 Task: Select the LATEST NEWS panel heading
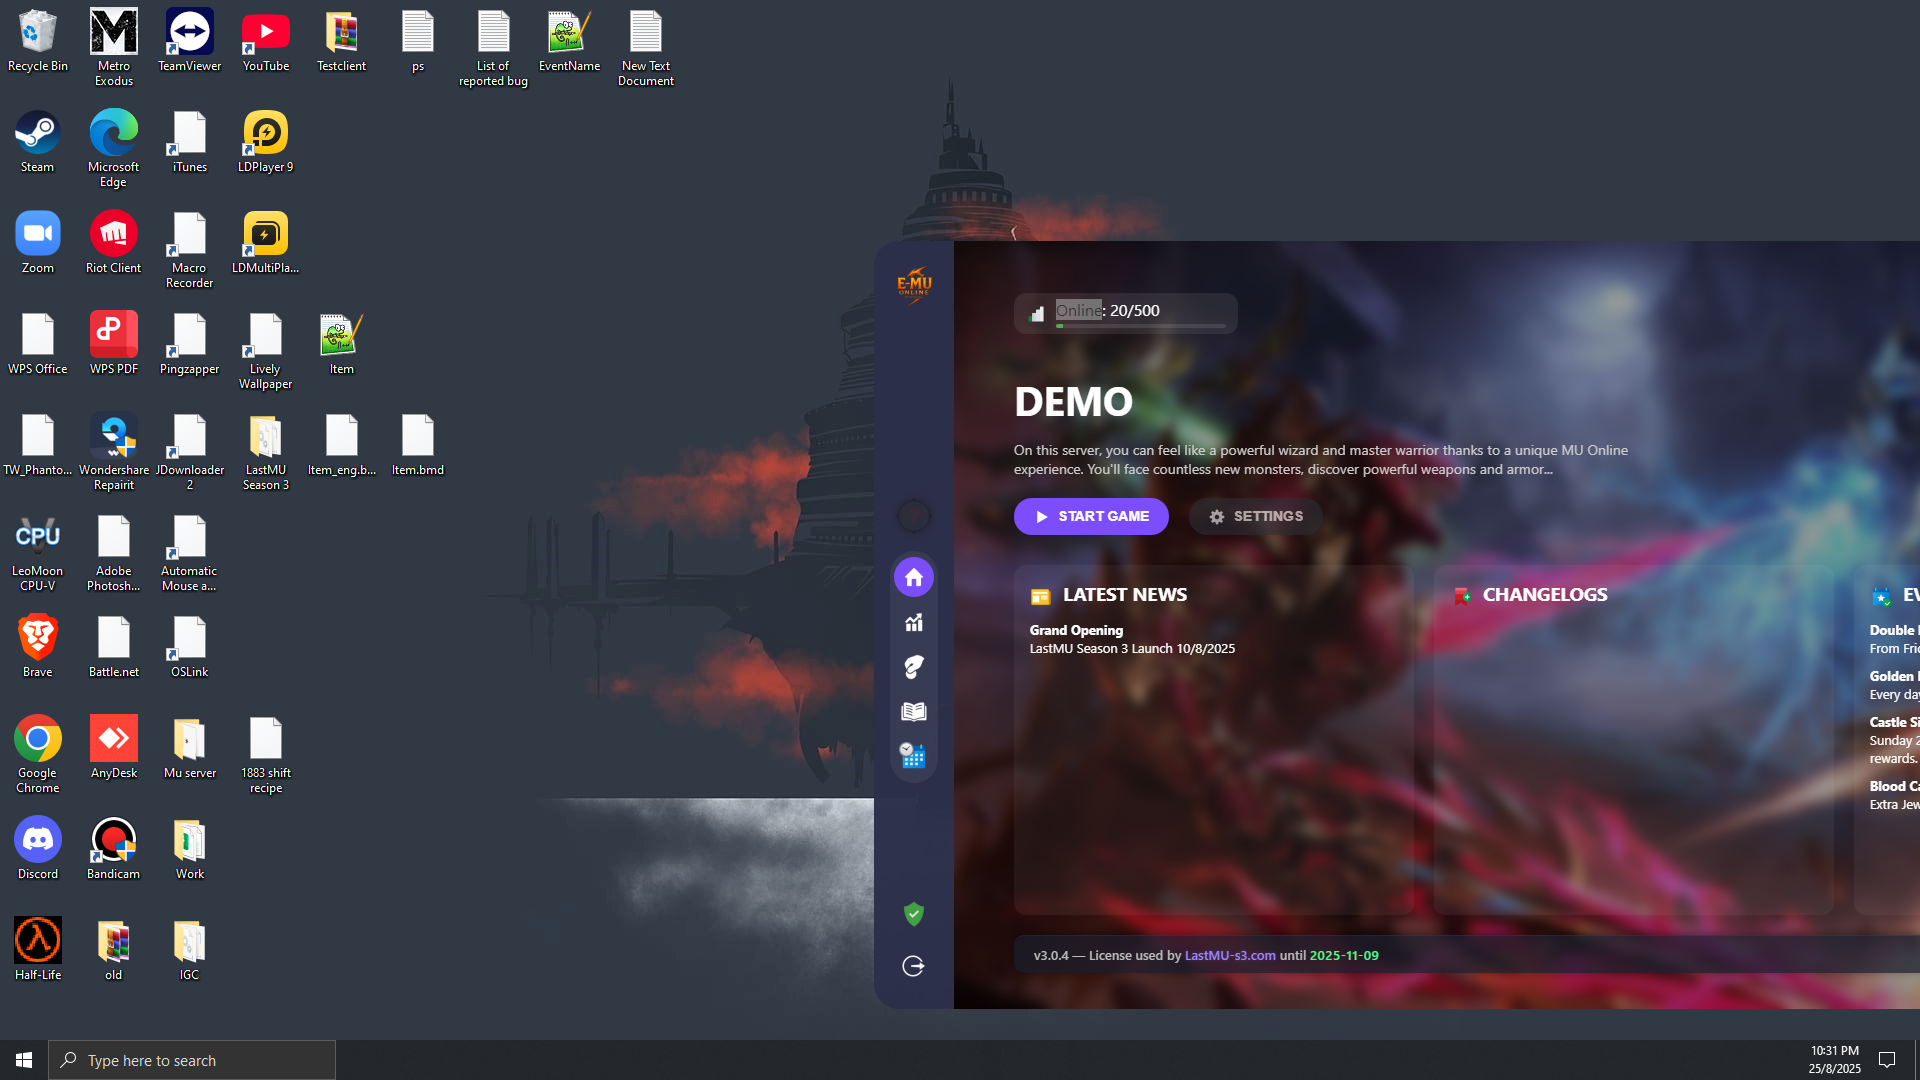(1124, 595)
